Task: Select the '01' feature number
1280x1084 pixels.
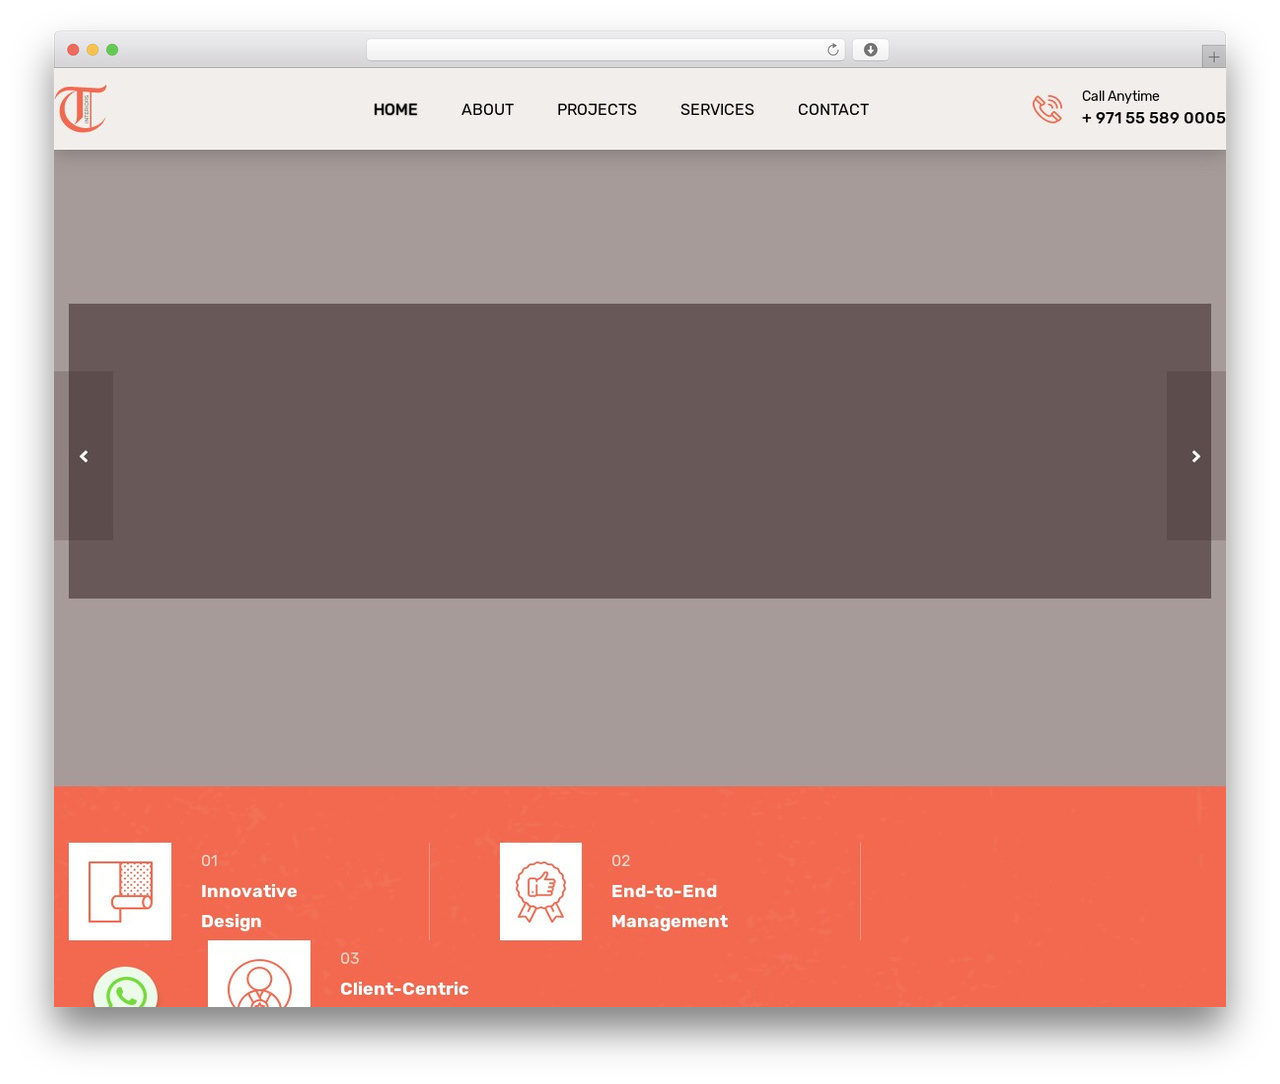Action: tap(209, 861)
